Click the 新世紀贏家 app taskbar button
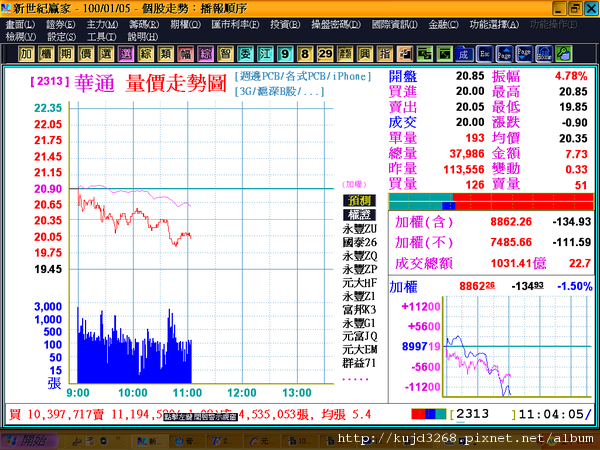Viewport: 600px width, 450px height. tap(149, 441)
